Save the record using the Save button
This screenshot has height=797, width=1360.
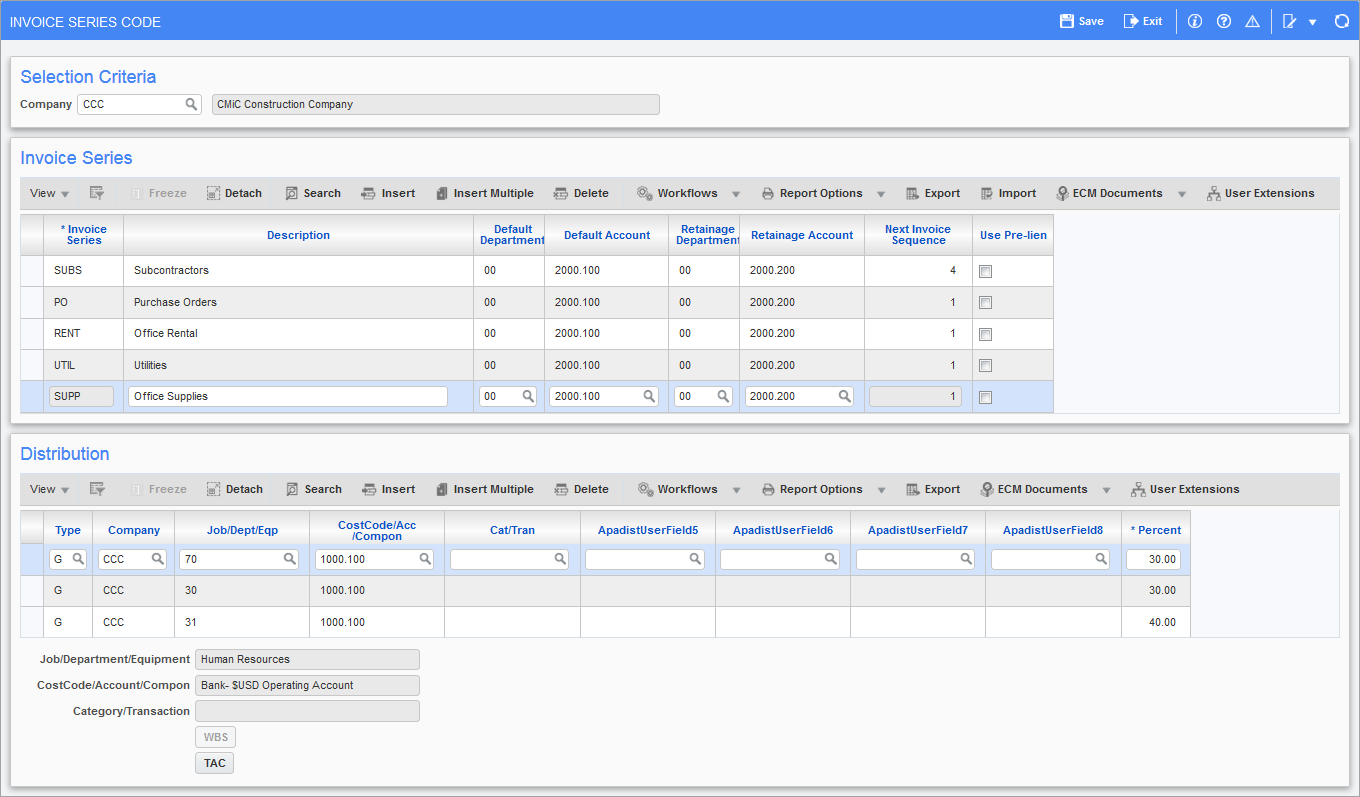coord(1081,20)
